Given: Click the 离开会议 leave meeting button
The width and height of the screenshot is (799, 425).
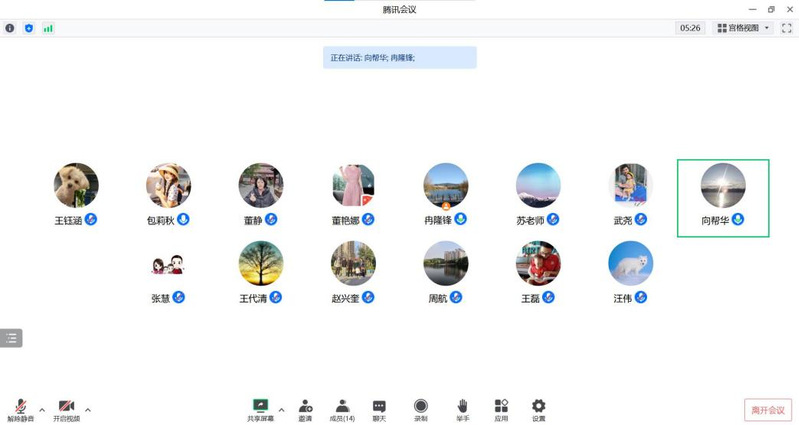Looking at the screenshot, I should (x=768, y=410).
